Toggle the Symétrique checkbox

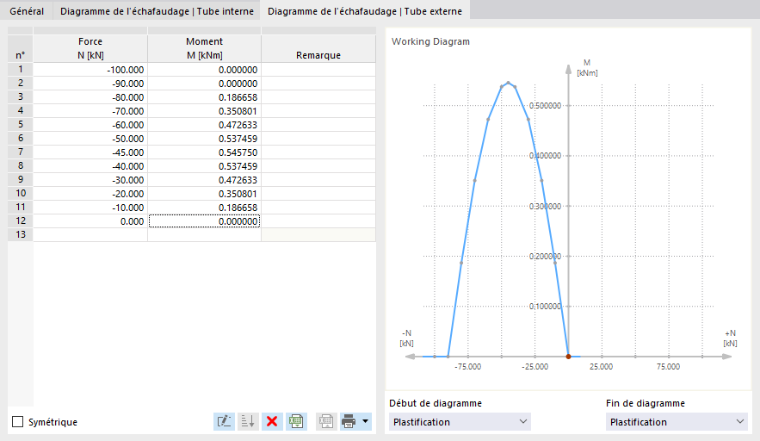(17, 422)
